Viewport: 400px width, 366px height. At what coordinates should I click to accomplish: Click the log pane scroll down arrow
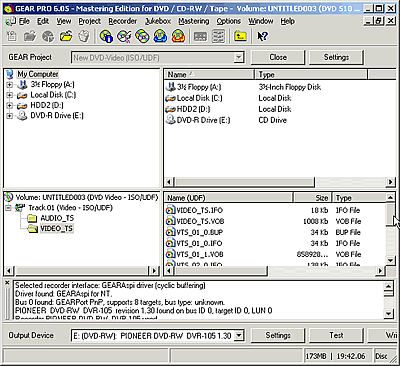(389, 313)
